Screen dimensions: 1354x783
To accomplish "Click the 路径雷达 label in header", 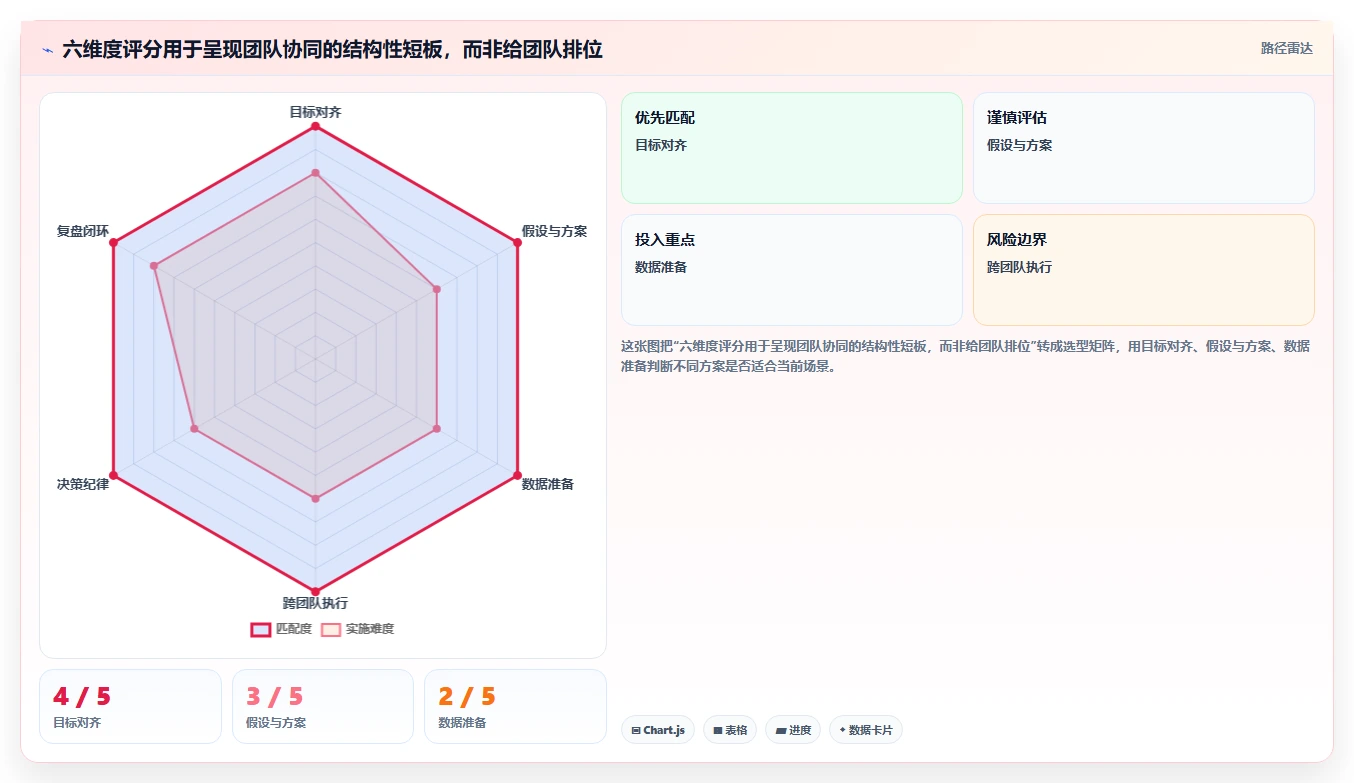I will [x=1286, y=48].
